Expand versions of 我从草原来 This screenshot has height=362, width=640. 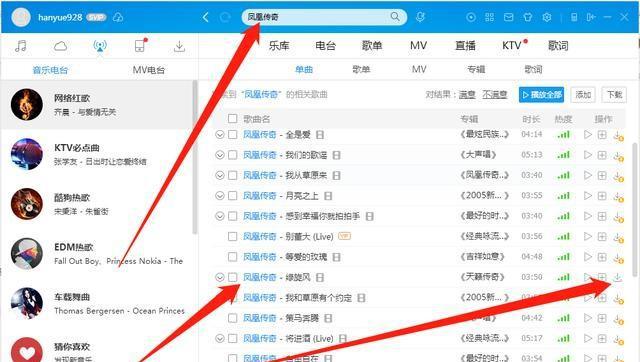pos(220,175)
